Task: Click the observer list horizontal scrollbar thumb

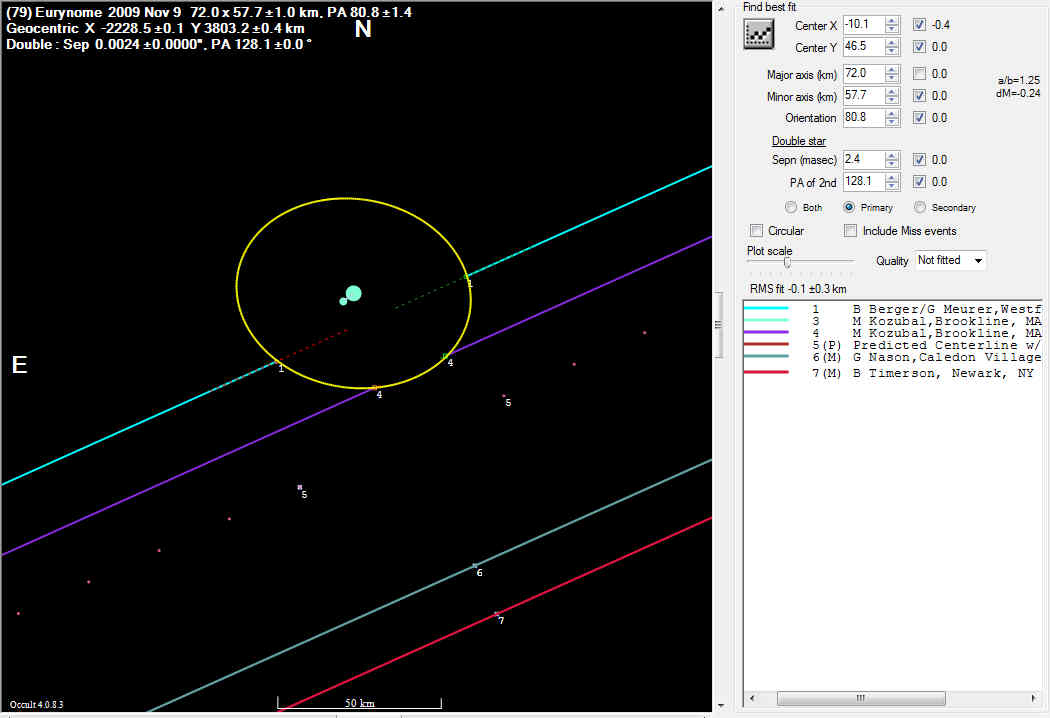Action: click(861, 698)
